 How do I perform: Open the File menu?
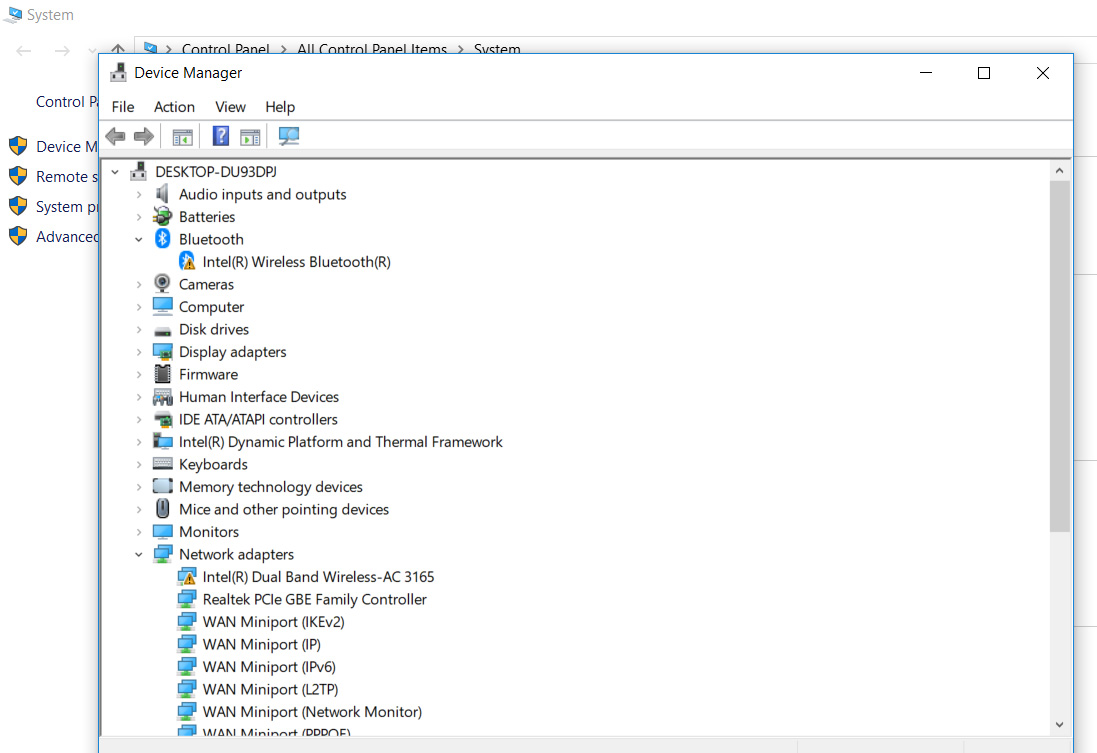pyautogui.click(x=123, y=107)
